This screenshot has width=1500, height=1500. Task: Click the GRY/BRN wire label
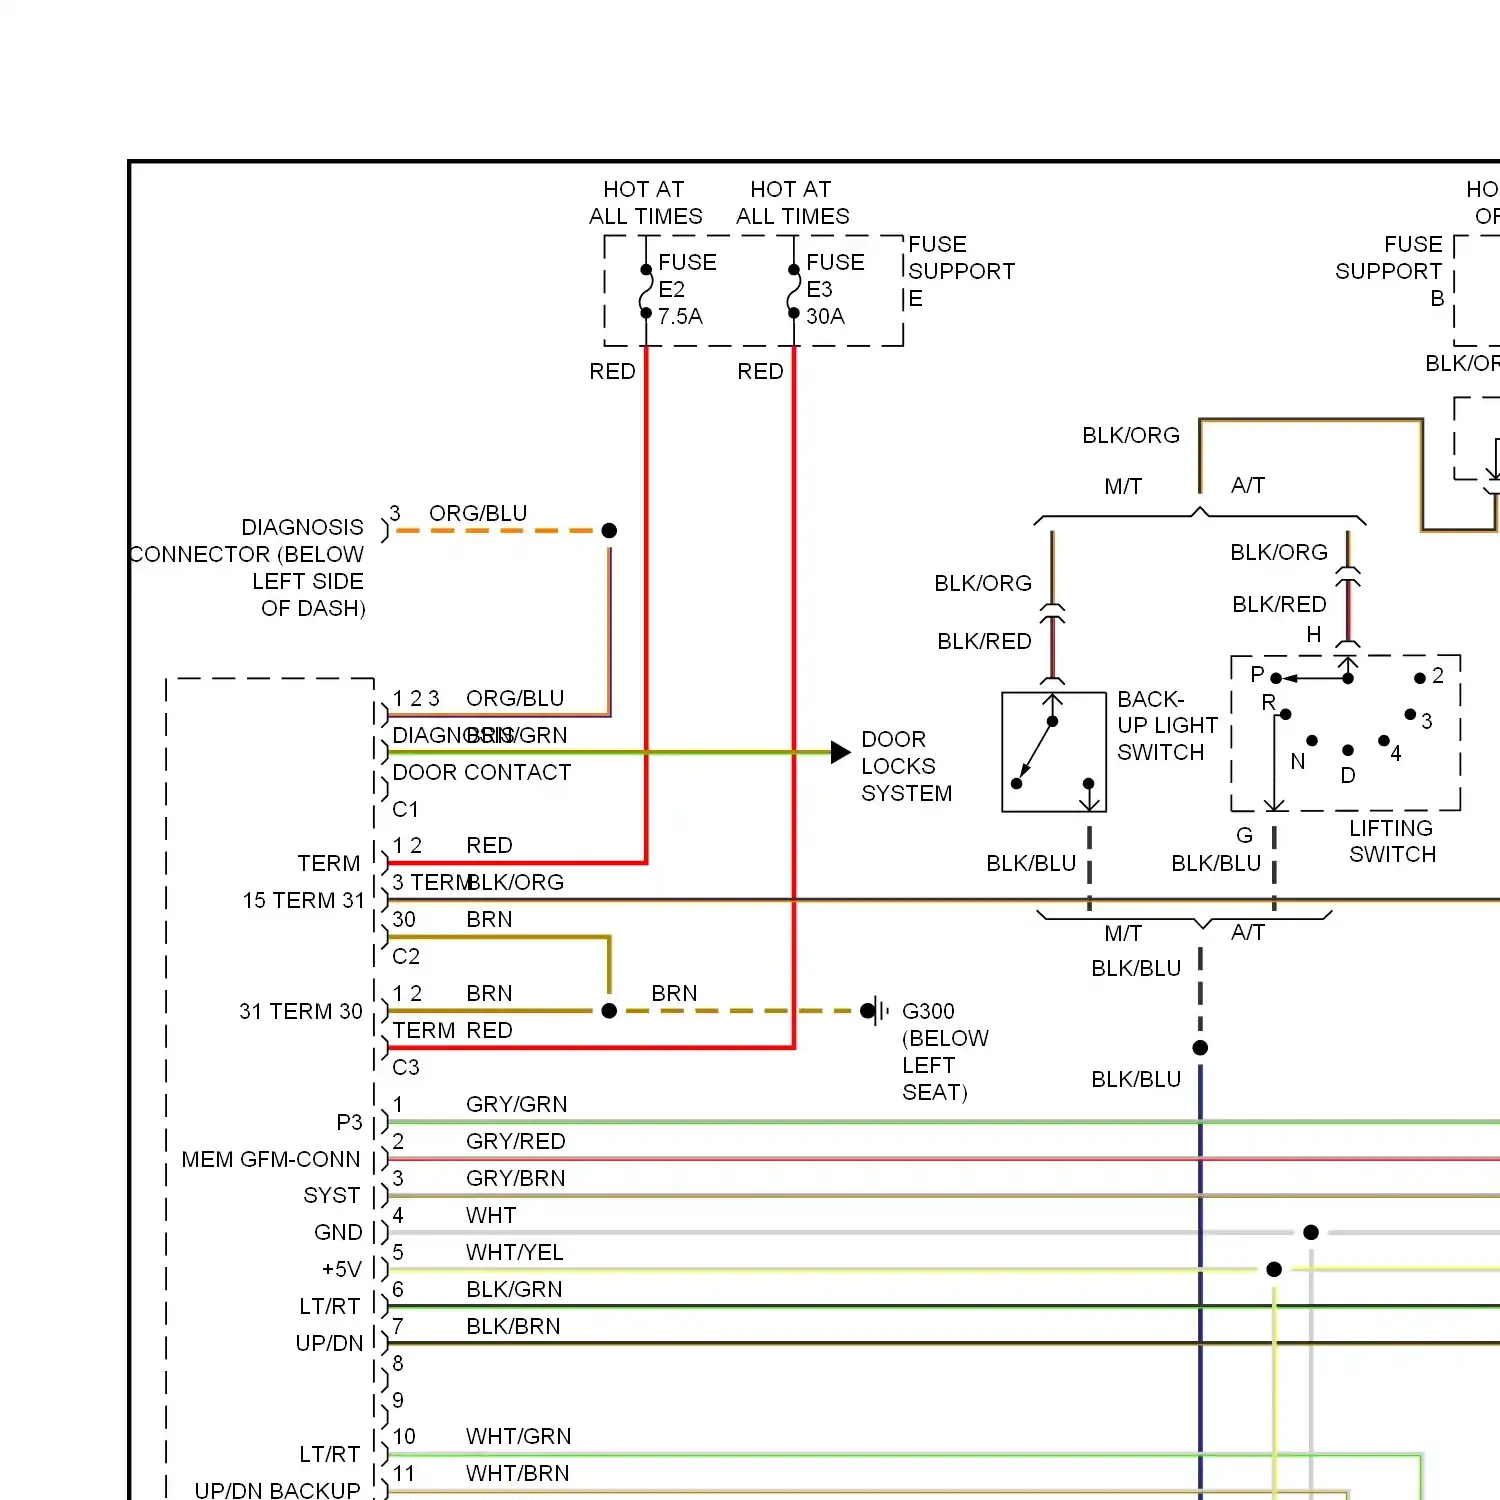(x=515, y=1178)
